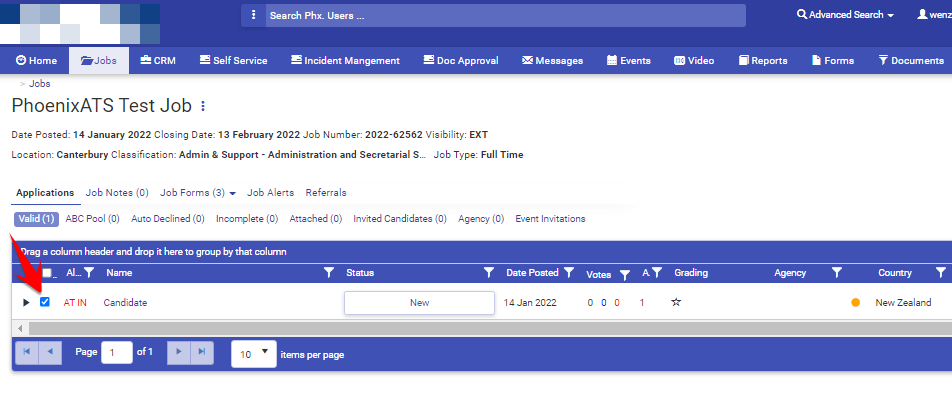The height and width of the screenshot is (398, 952).
Task: Open the Job Forms (3) dropdown
Action: [198, 193]
